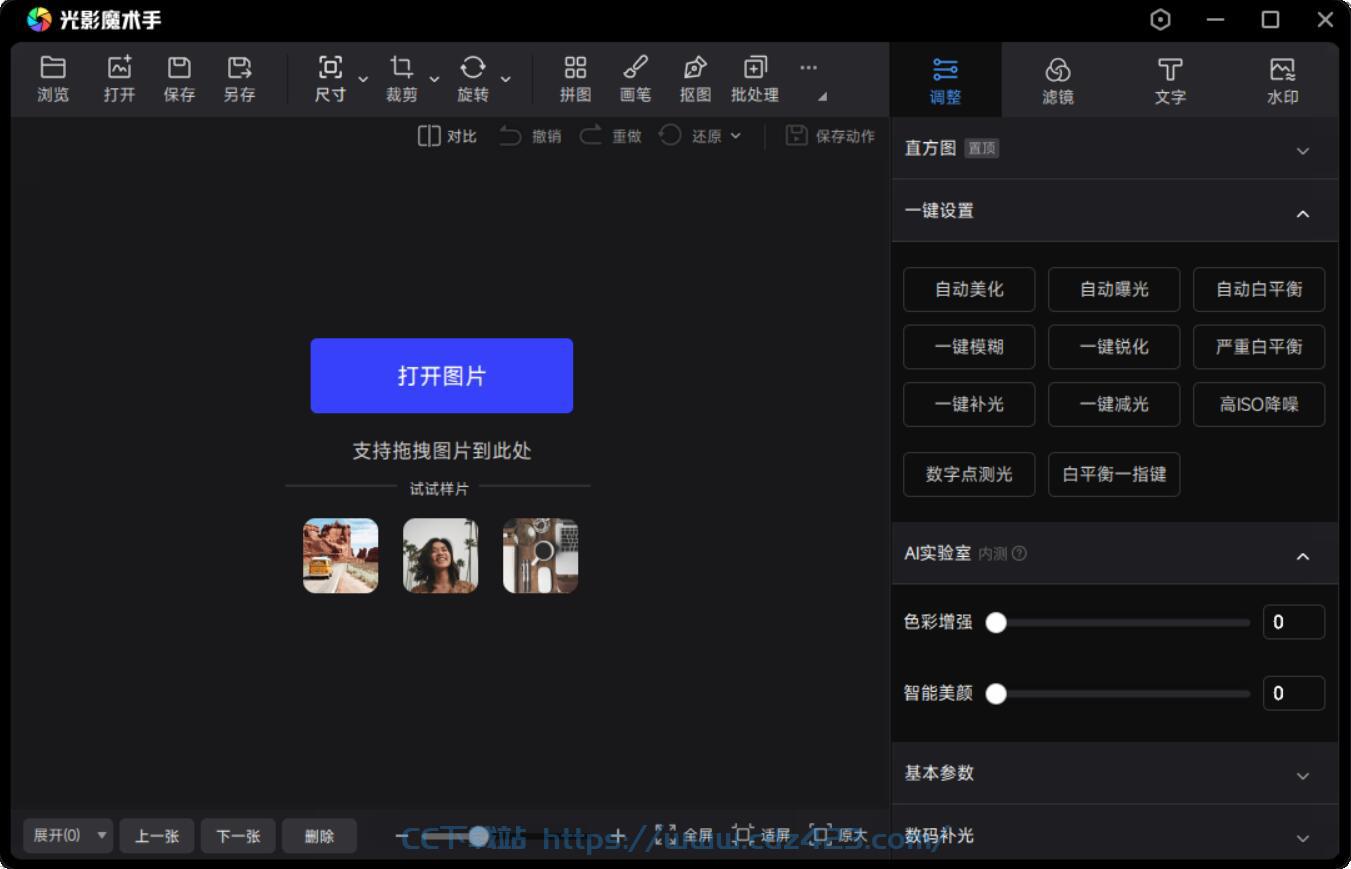Click the 保存动作 save action icon
This screenshot has height=869, width=1351.
[796, 135]
